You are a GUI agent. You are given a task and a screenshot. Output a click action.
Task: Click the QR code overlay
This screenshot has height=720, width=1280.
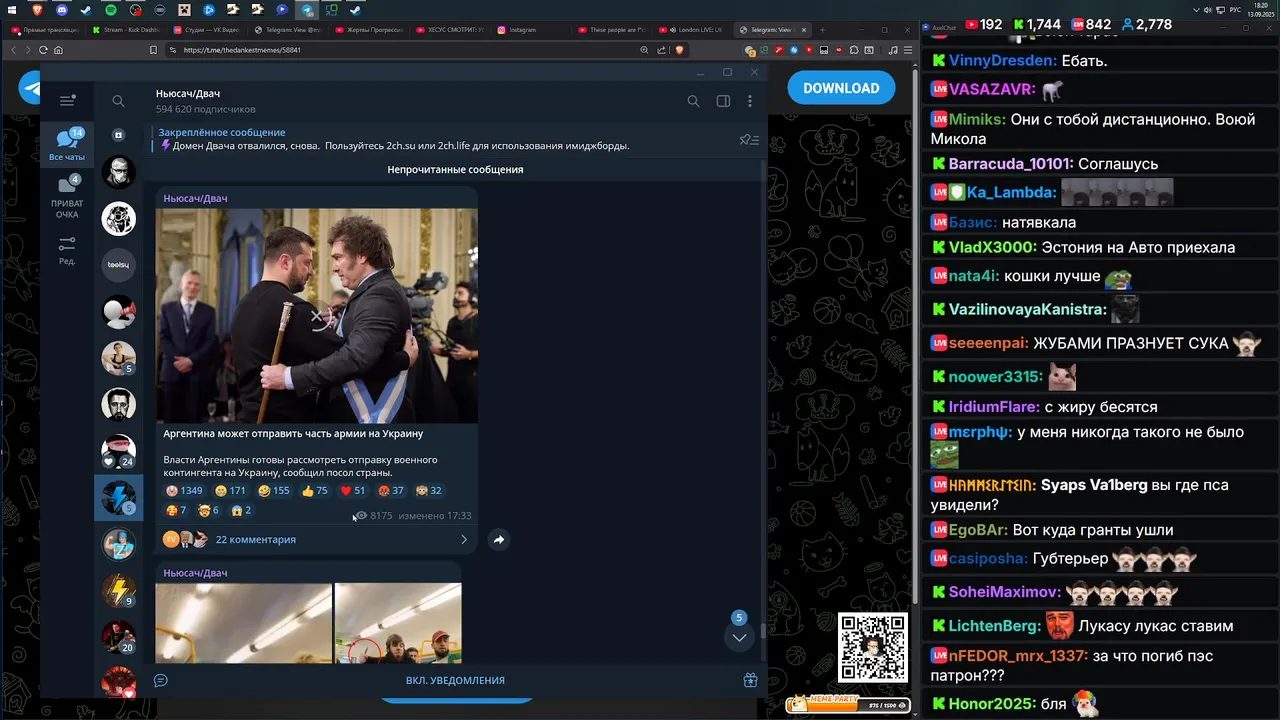(873, 647)
